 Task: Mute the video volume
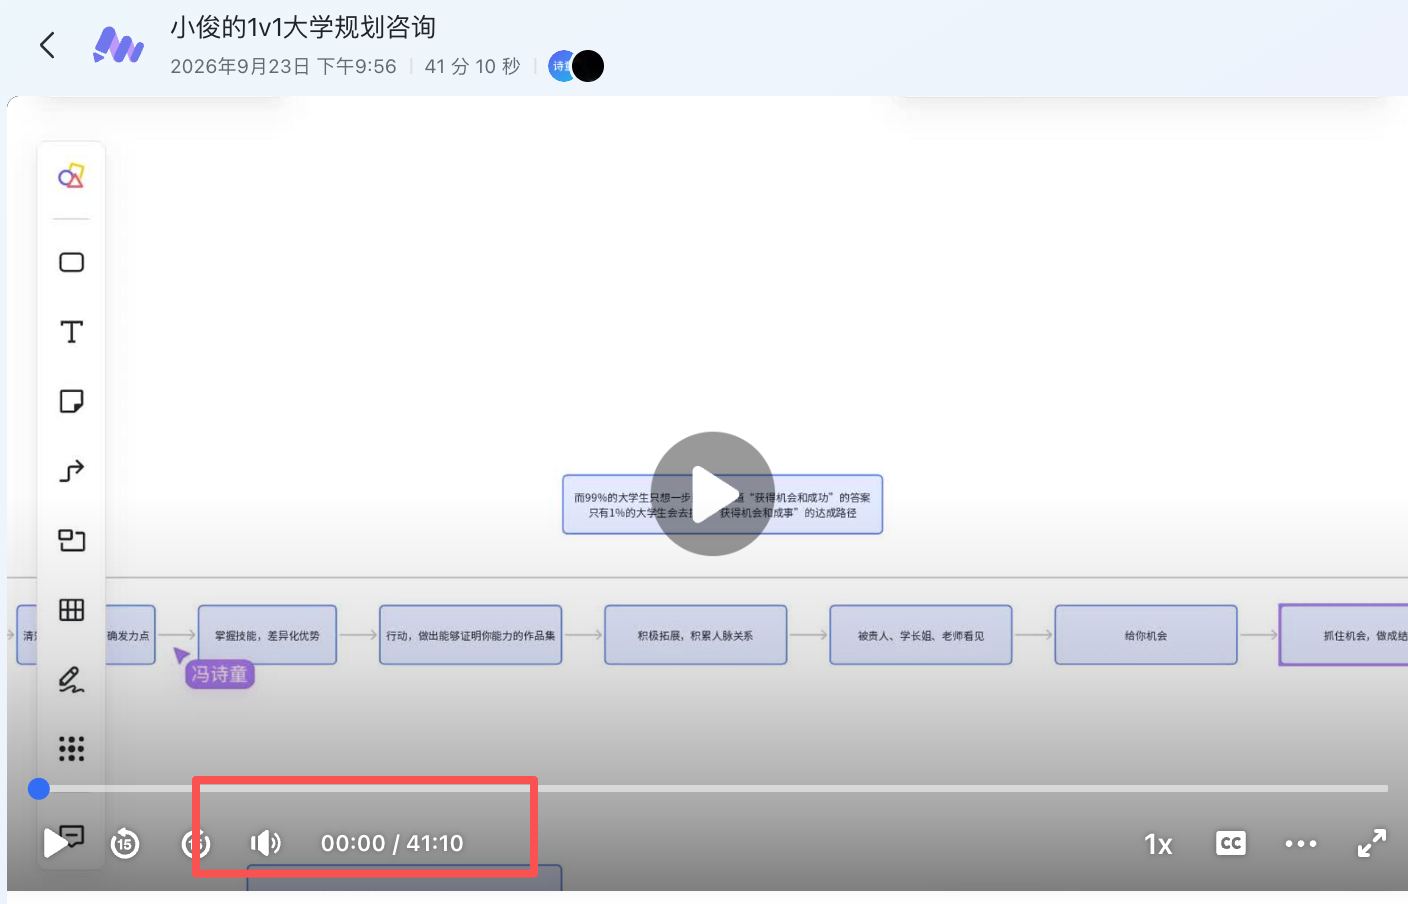click(266, 843)
